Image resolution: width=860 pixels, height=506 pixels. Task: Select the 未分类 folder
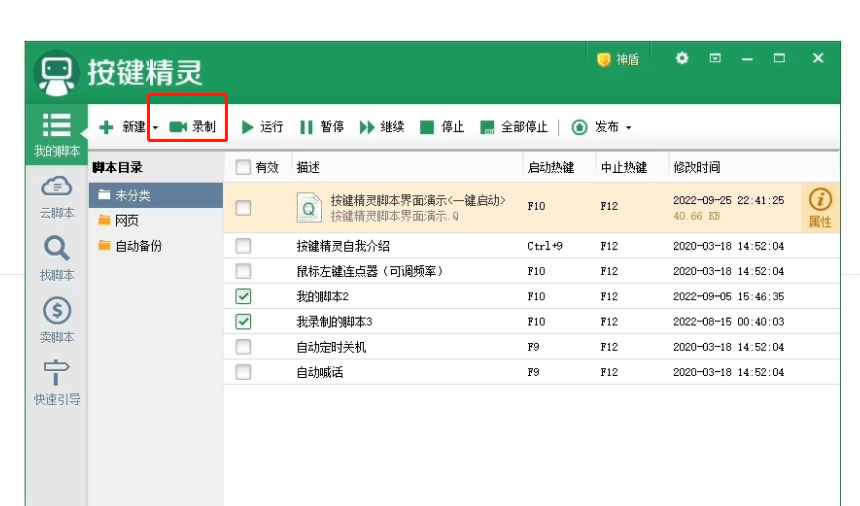click(x=156, y=195)
